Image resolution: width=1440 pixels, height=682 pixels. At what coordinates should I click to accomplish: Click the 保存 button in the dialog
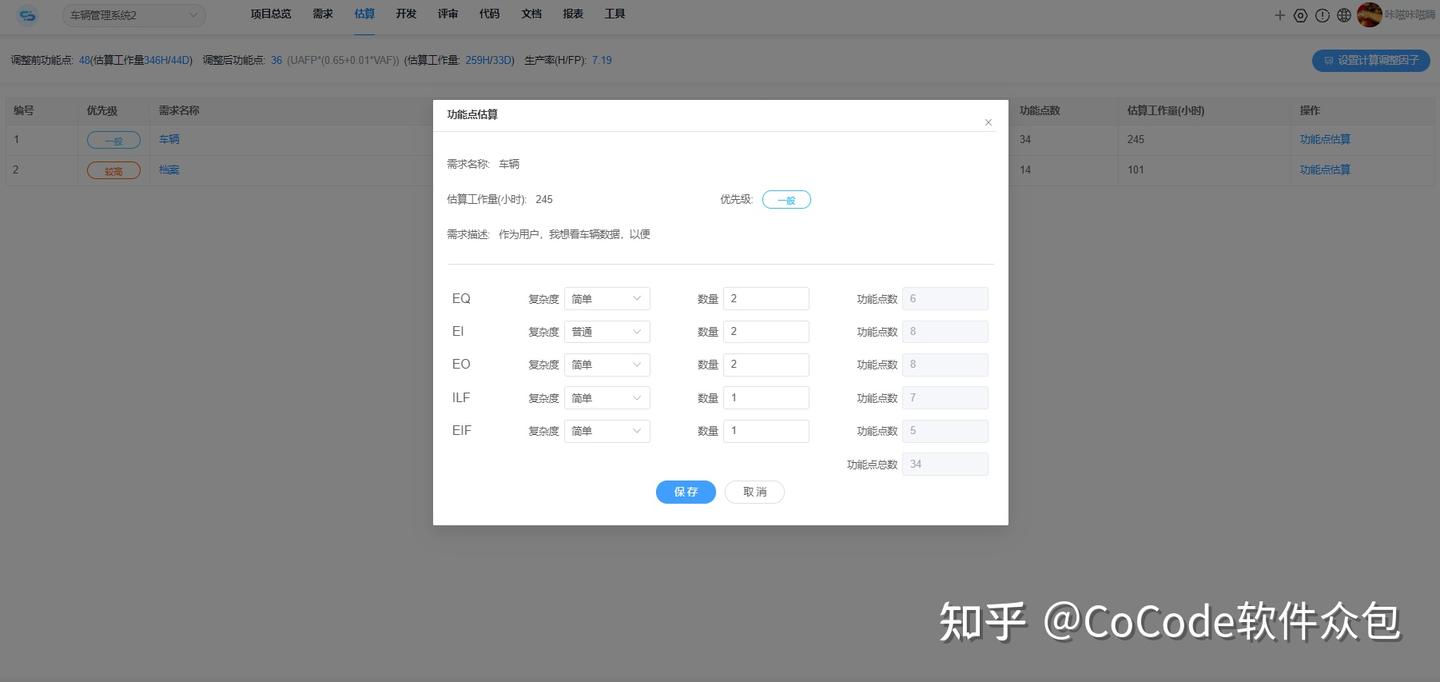685,491
